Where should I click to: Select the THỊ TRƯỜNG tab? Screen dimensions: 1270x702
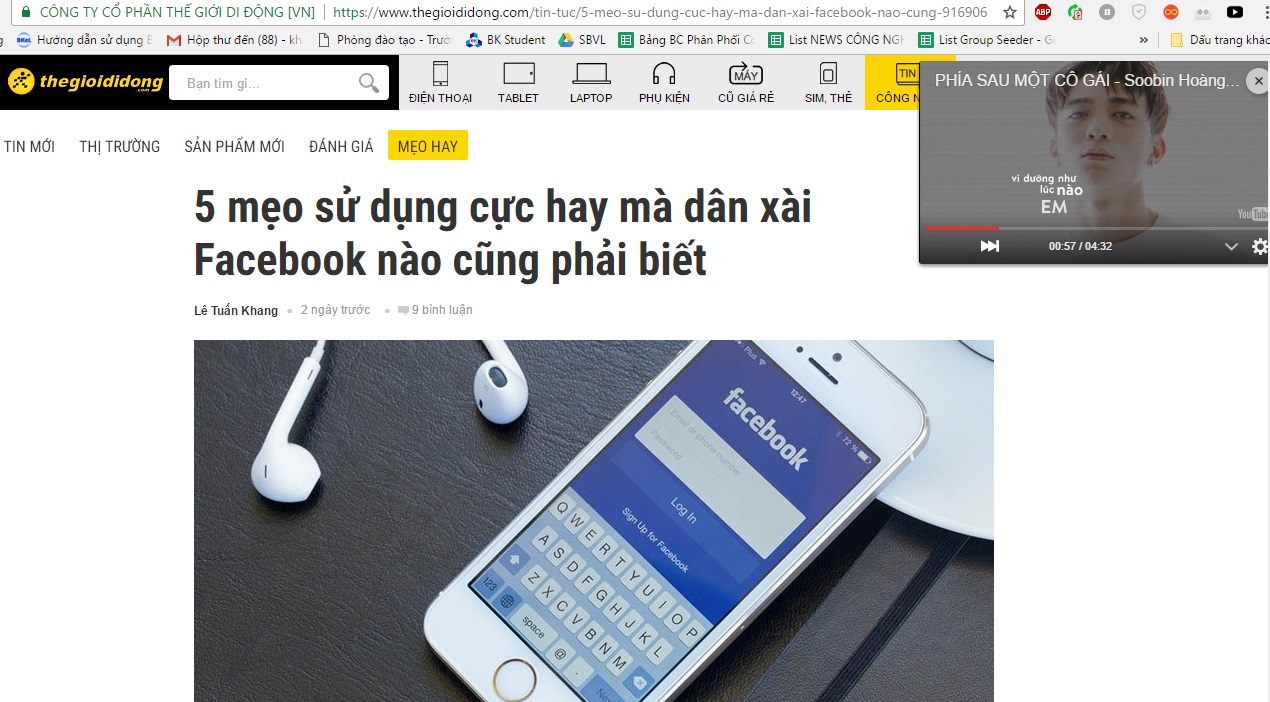(x=120, y=146)
